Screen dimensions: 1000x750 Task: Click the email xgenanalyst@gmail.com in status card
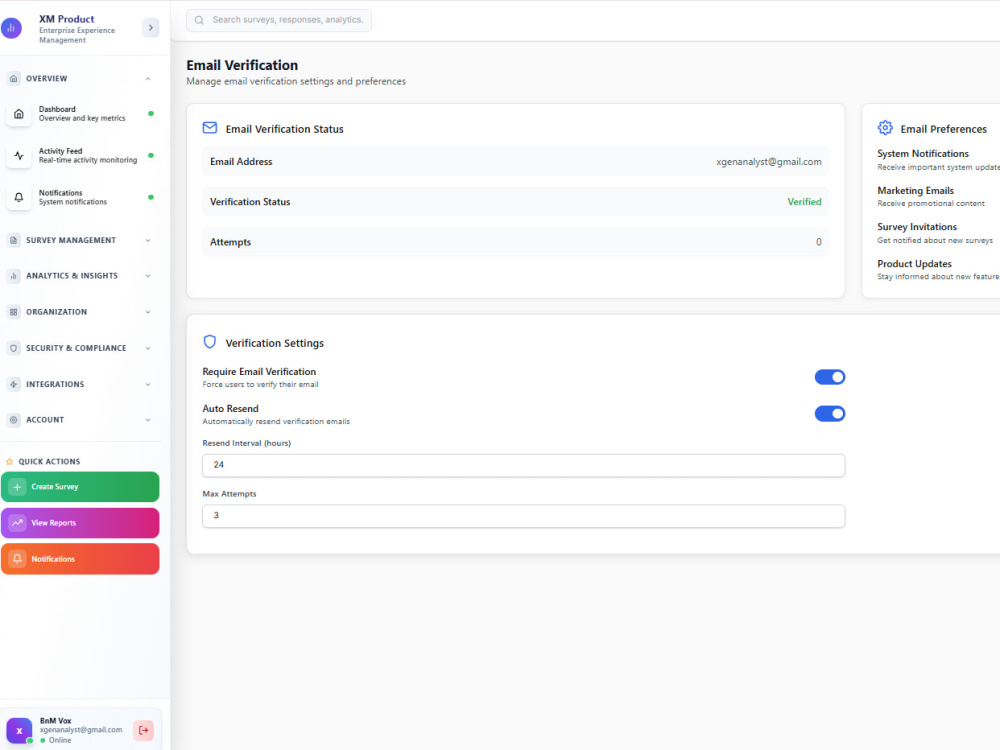(x=768, y=162)
